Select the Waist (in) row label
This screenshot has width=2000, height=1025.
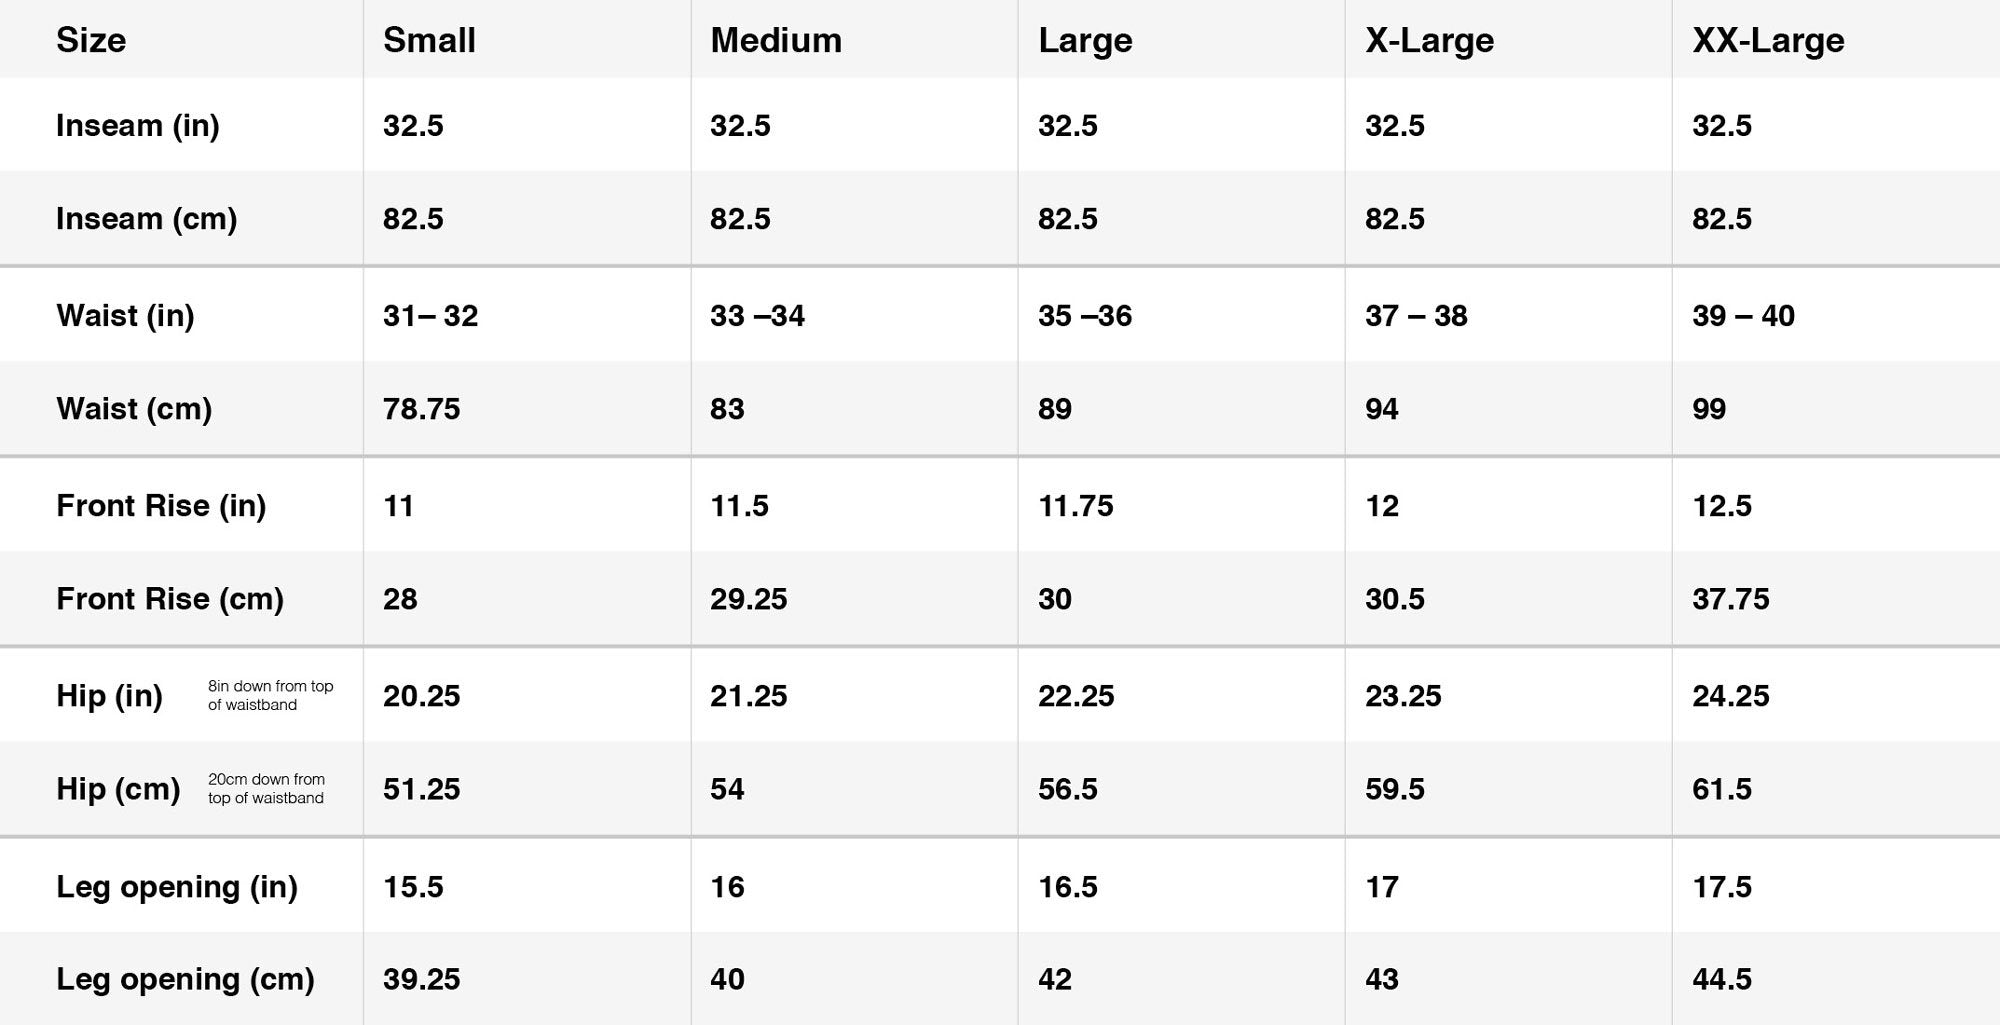[125, 316]
